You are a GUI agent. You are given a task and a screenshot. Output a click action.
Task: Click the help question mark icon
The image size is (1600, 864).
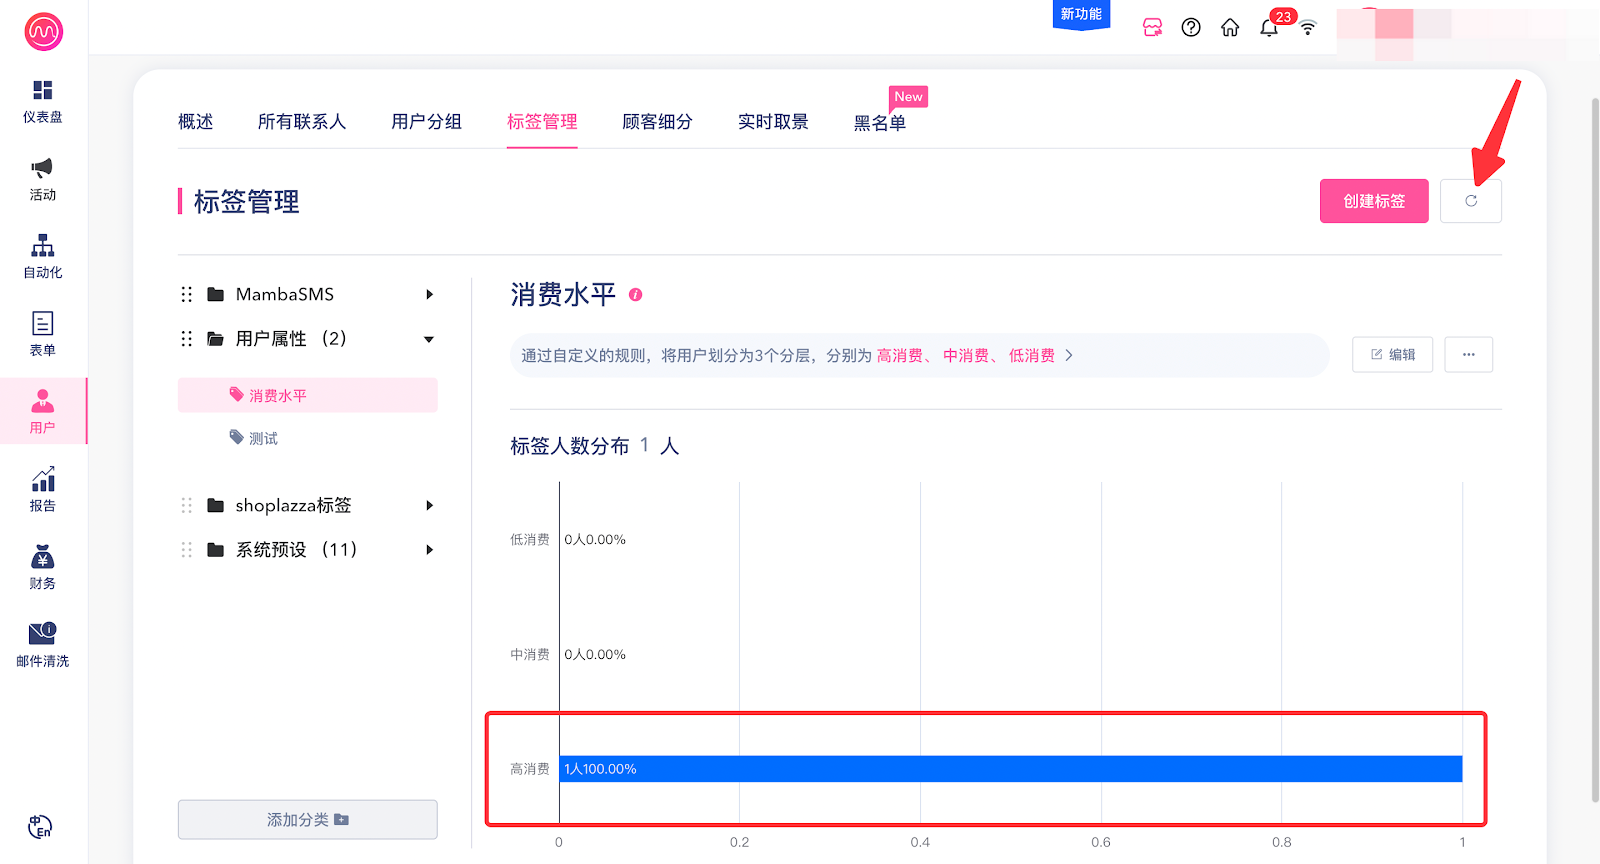[x=1191, y=28]
